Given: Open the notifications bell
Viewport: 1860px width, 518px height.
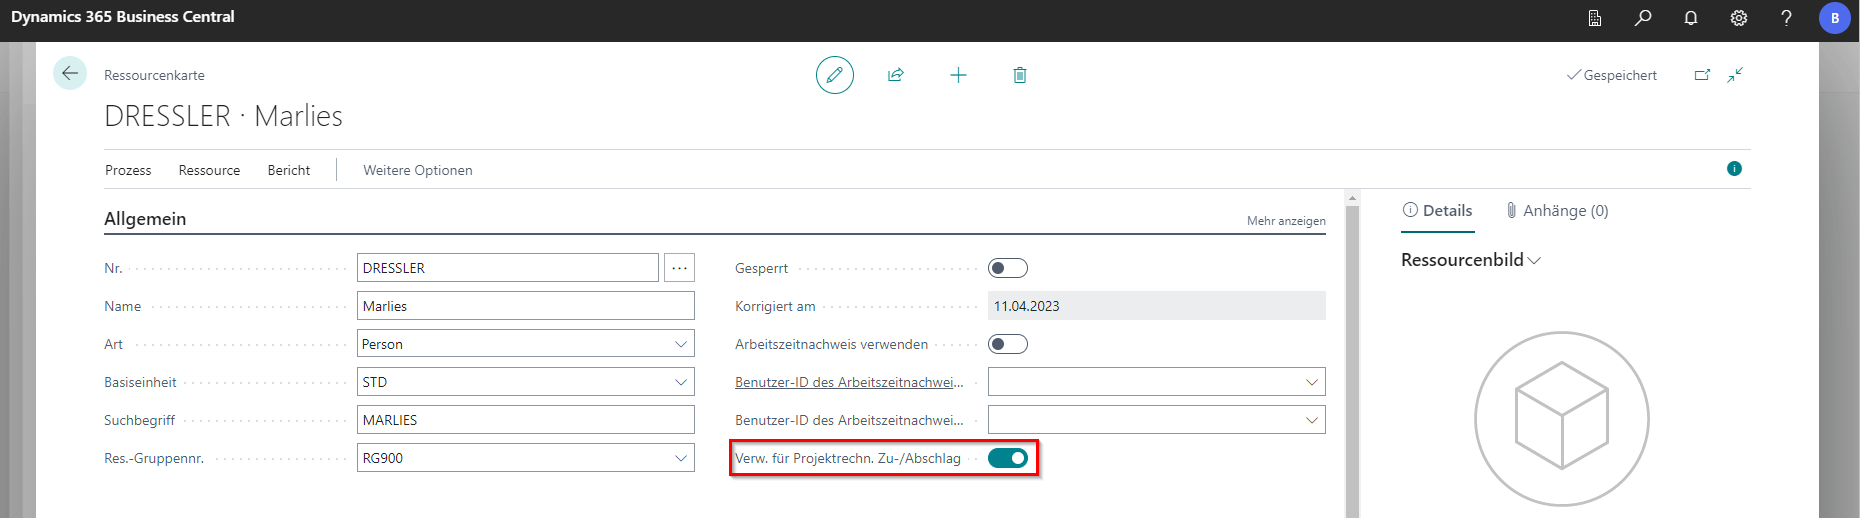Looking at the screenshot, I should [1691, 18].
